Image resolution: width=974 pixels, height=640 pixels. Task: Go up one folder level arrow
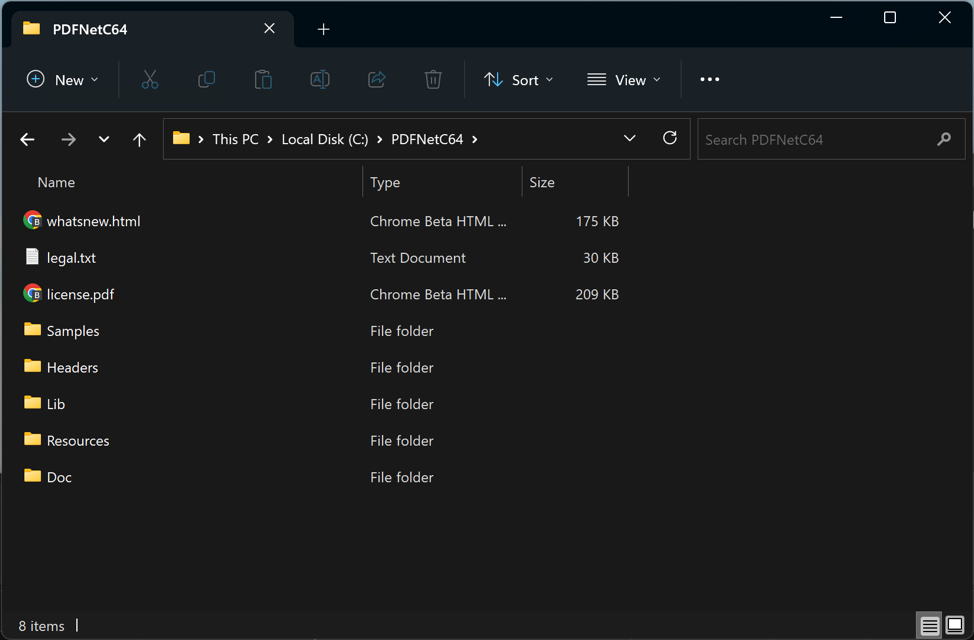[139, 139]
